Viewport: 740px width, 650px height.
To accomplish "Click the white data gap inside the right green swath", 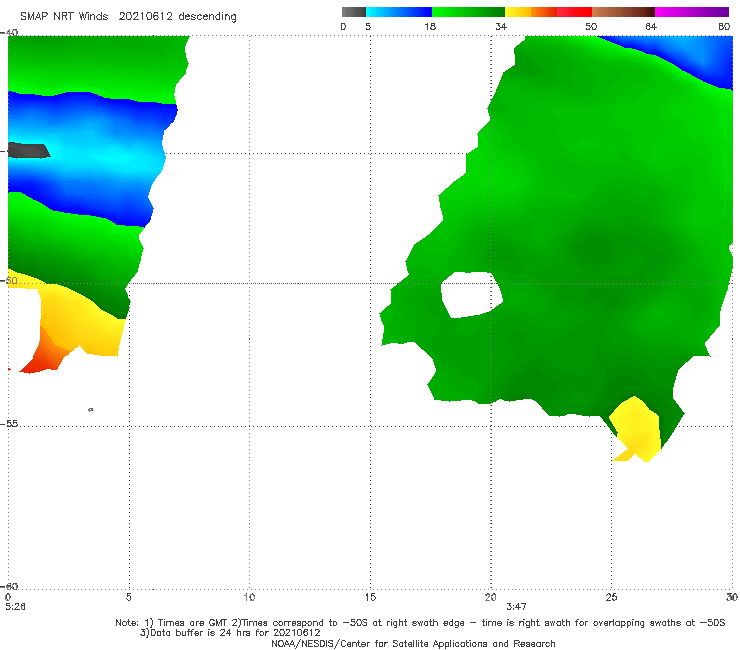I will (471, 294).
